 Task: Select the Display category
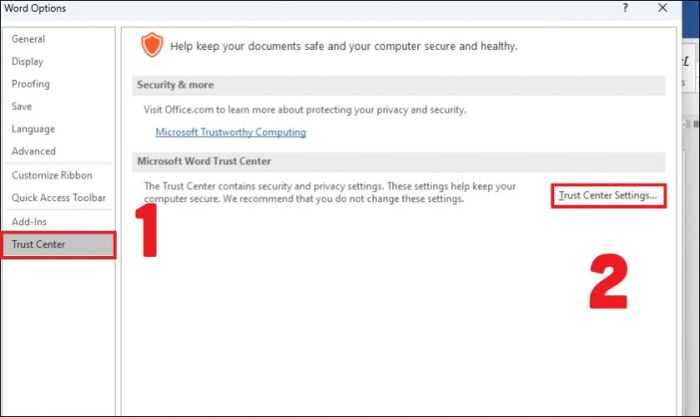point(27,62)
